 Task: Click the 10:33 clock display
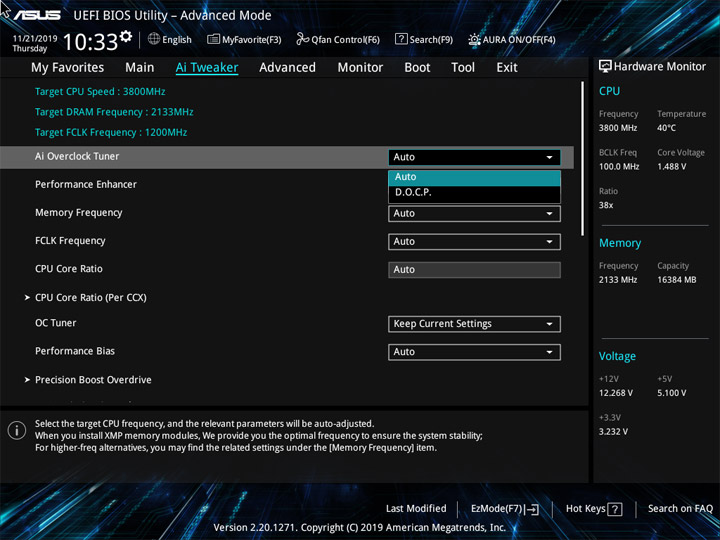[x=90, y=42]
